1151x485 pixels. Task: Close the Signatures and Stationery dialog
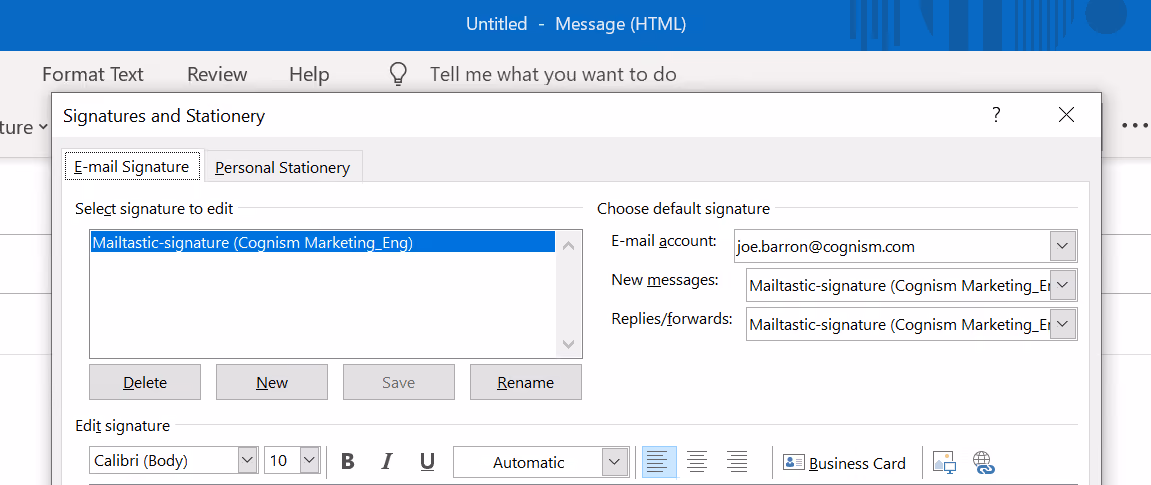[x=1067, y=114]
